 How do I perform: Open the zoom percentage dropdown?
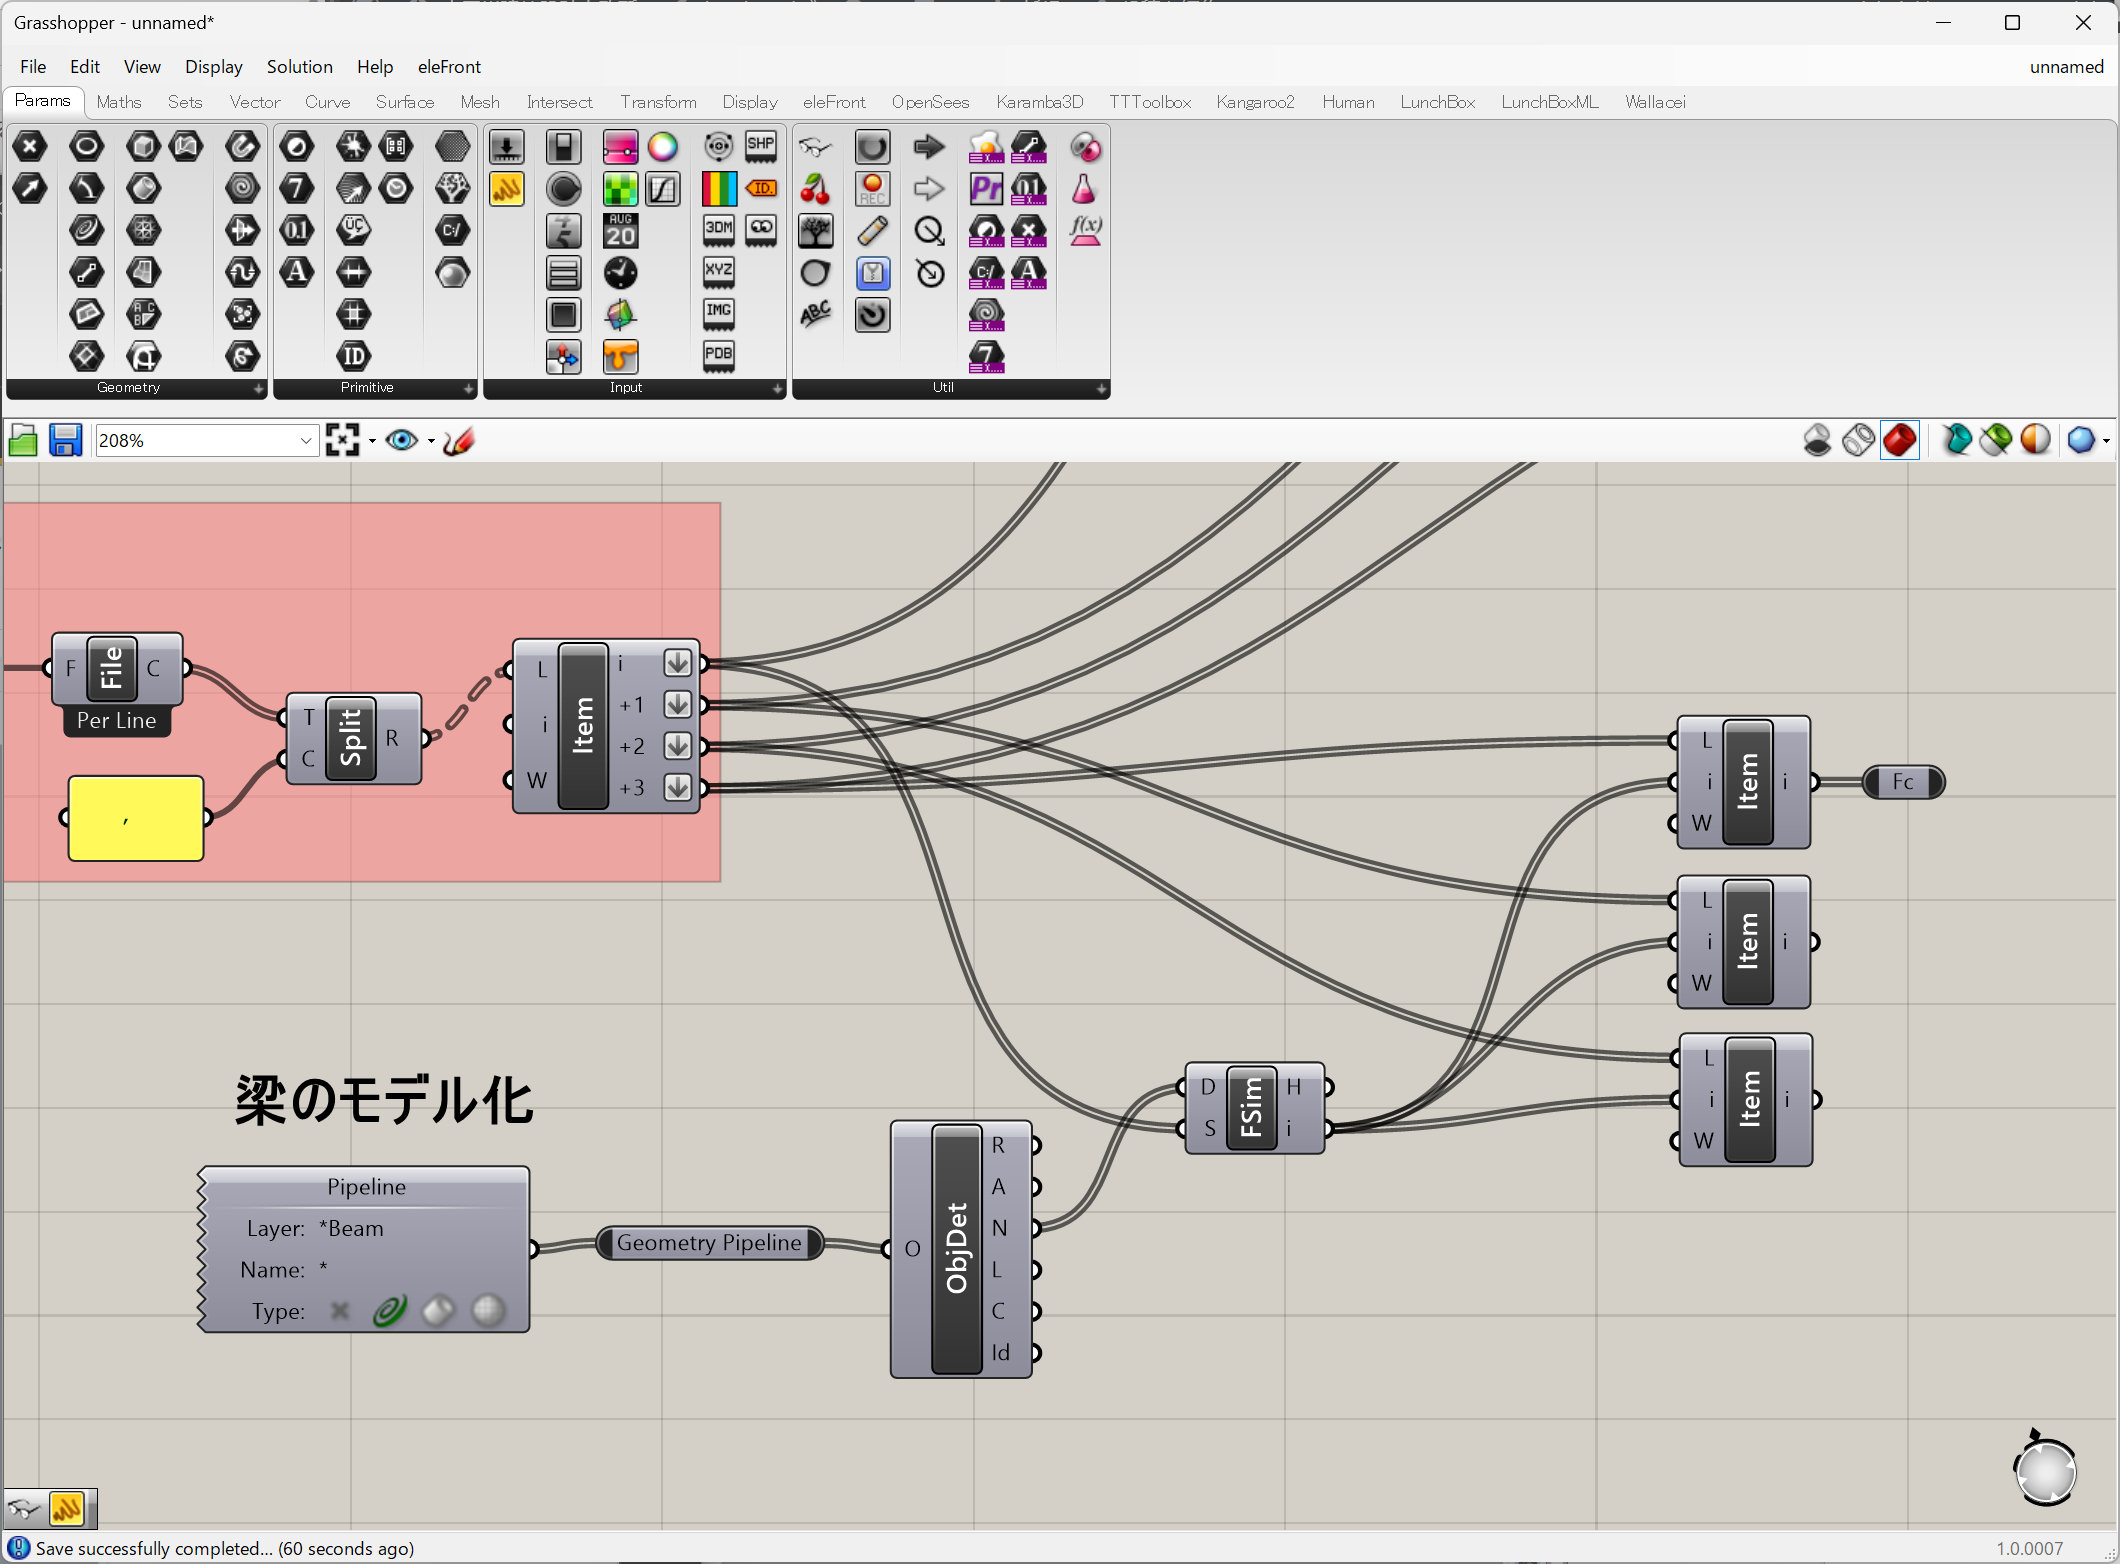tap(306, 440)
